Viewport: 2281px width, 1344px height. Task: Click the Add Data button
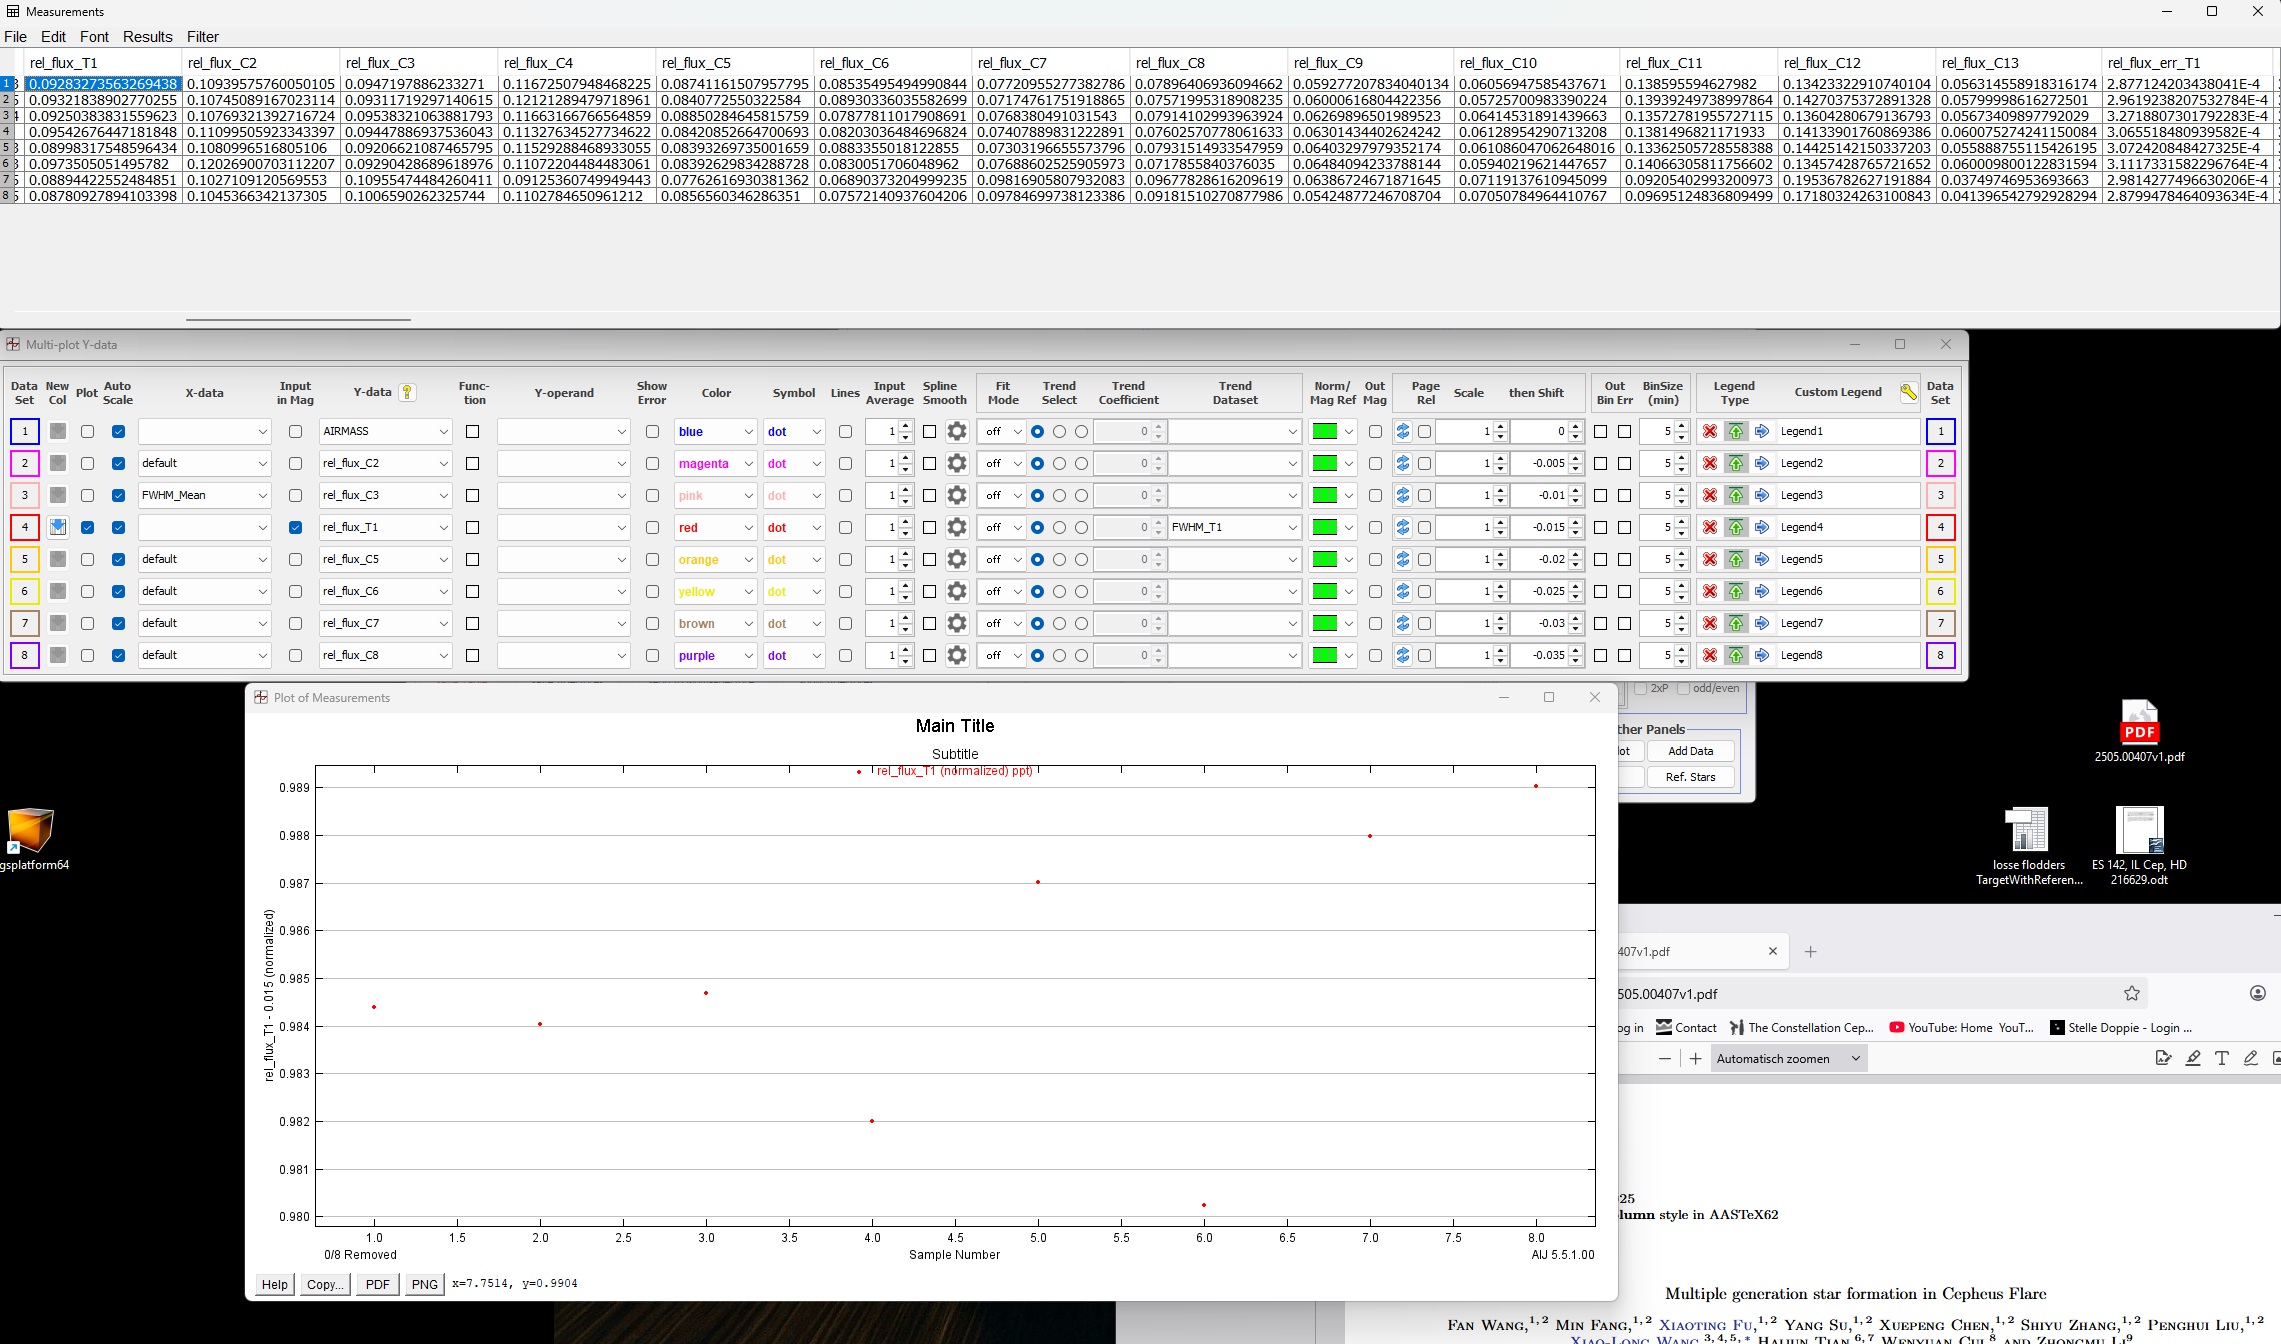point(1690,751)
